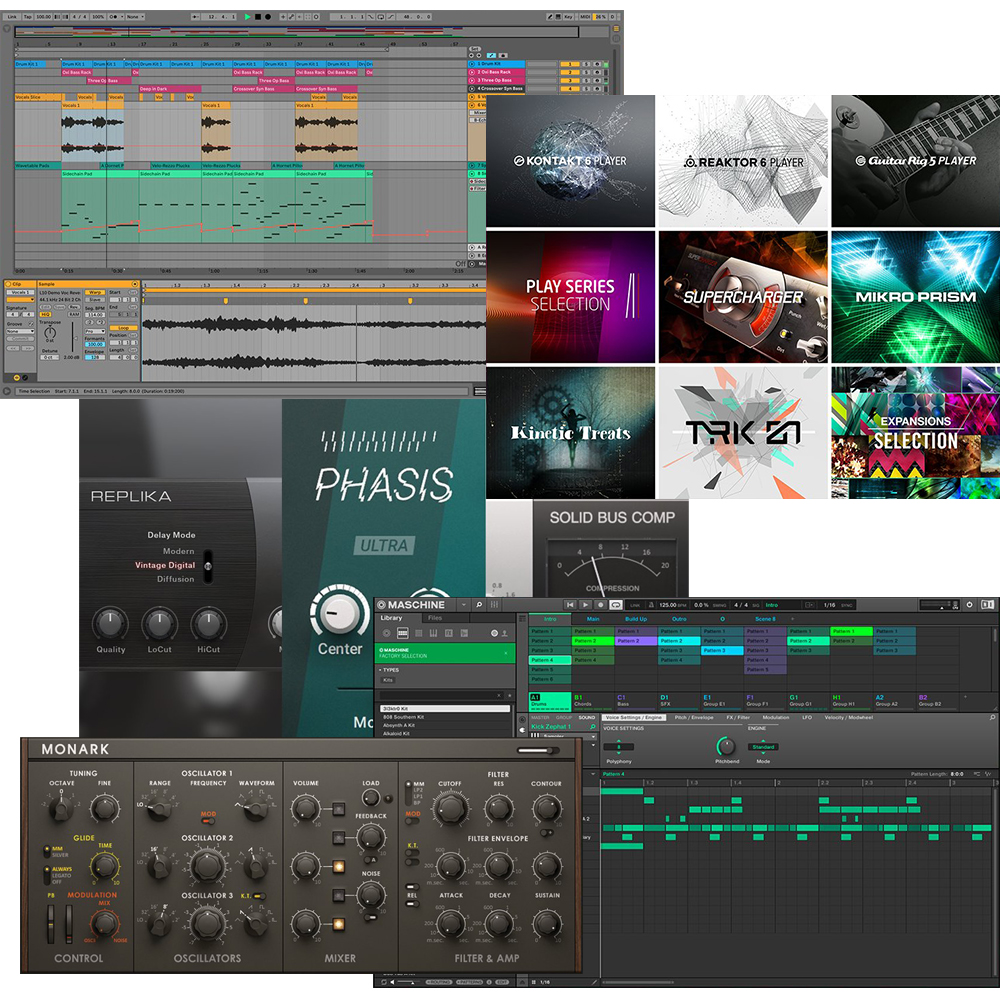Image resolution: width=1000 pixels, height=1000 pixels.
Task: Open the TRK-01 tile
Action: [743, 432]
